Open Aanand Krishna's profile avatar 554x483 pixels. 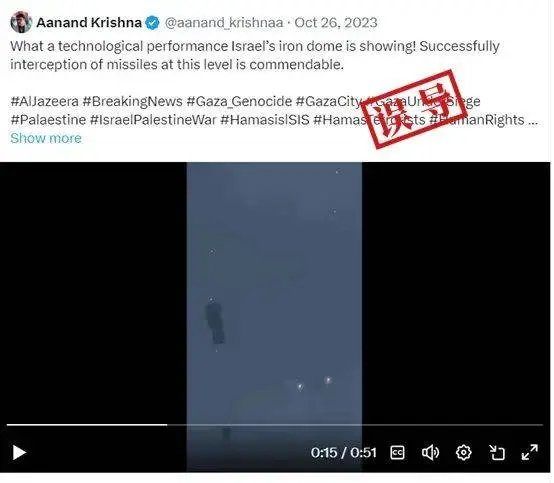(21, 22)
